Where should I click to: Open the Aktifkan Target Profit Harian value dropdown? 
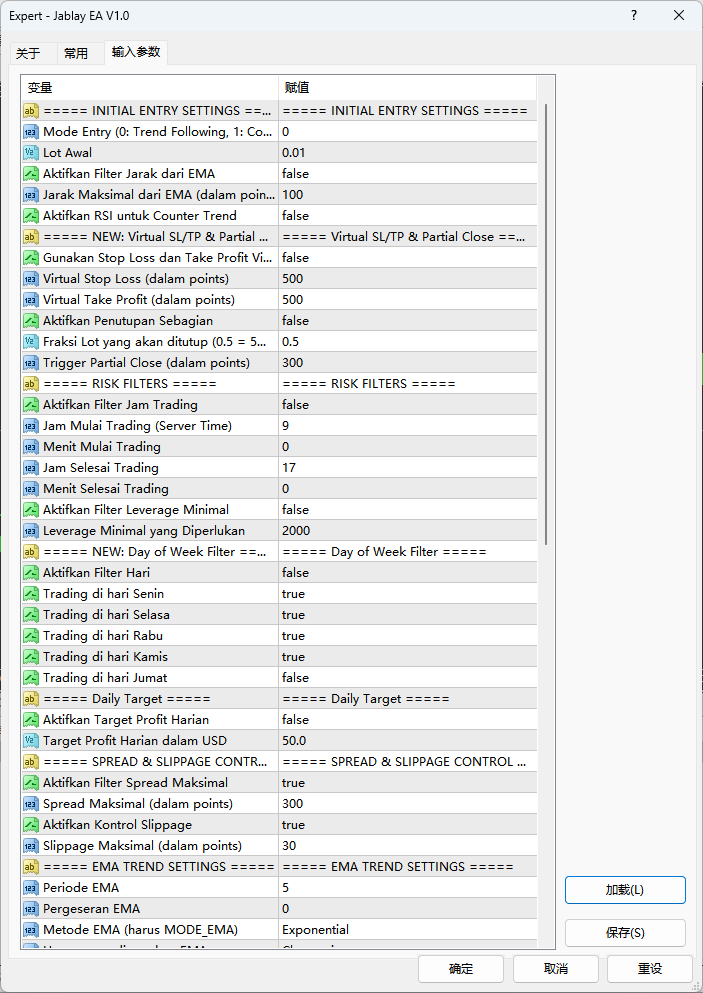(408, 720)
